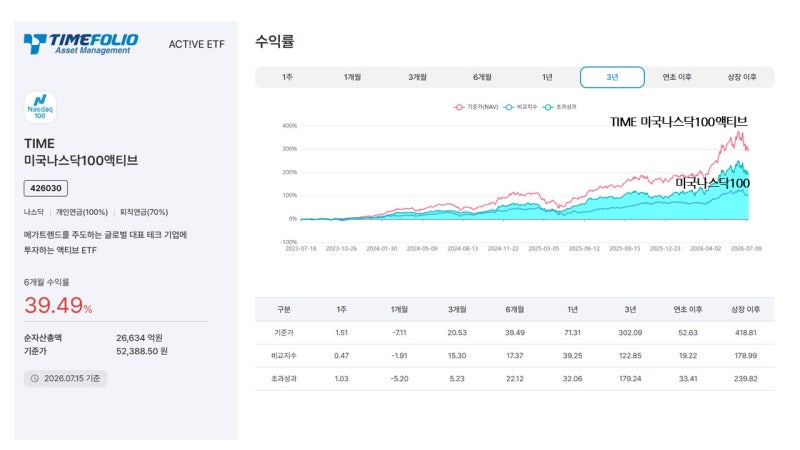Click the 퇴직연금(70%) tag

pyautogui.click(x=144, y=212)
